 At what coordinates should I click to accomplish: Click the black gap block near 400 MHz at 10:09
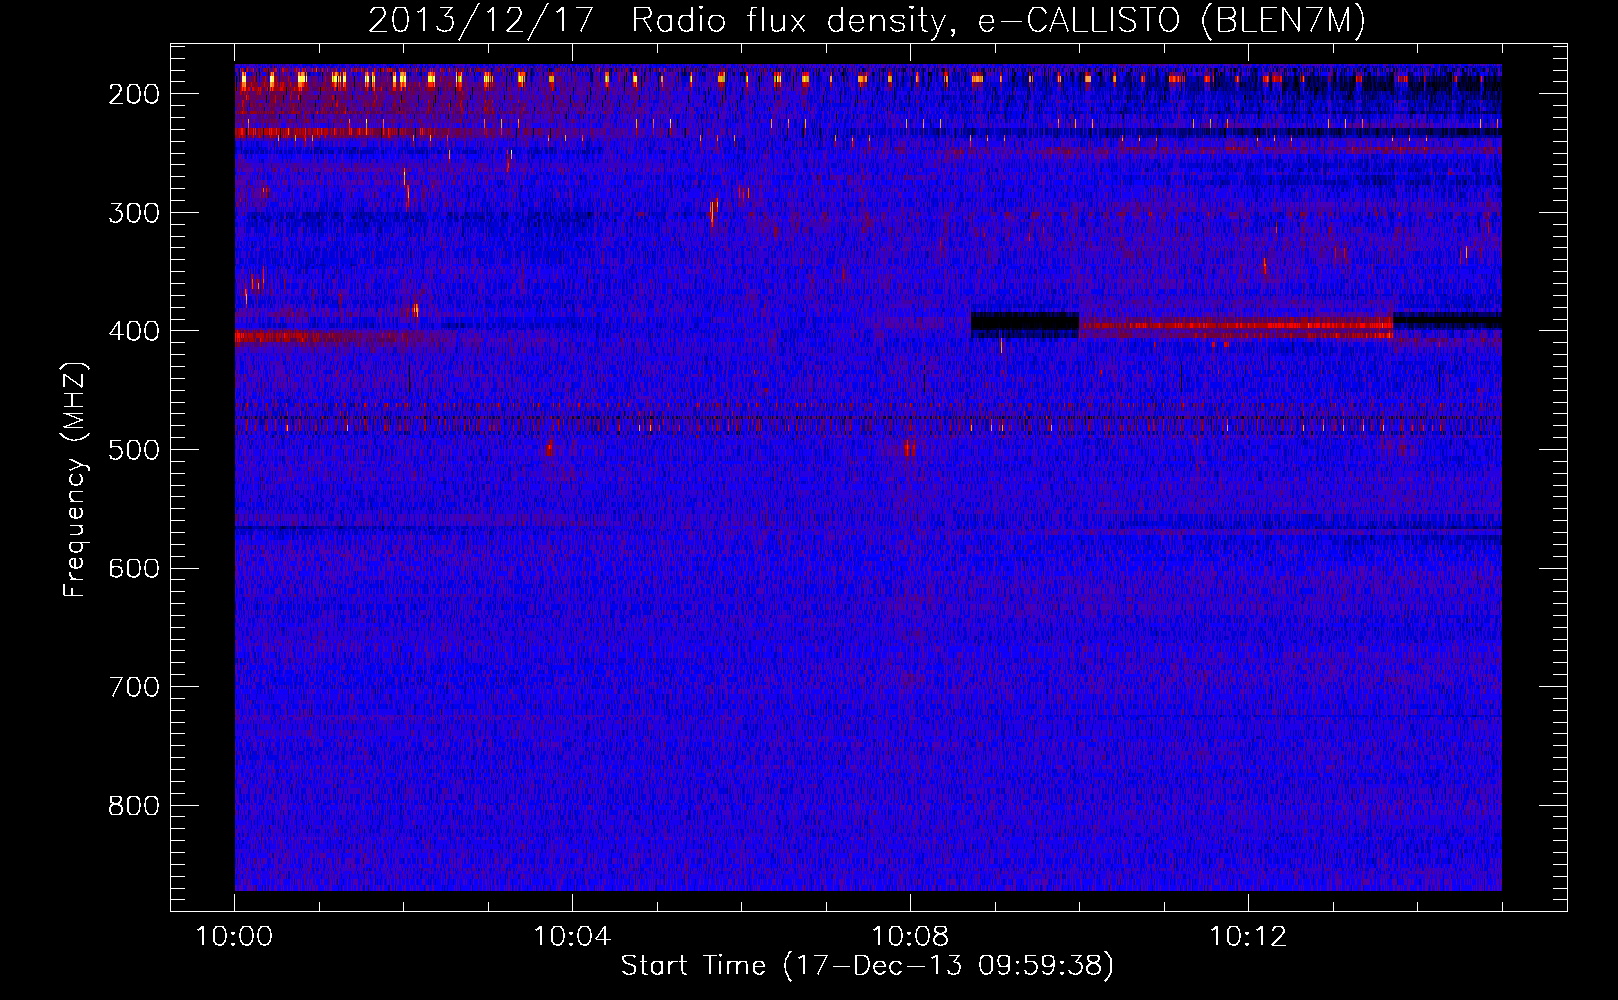pyautogui.click(x=1025, y=324)
